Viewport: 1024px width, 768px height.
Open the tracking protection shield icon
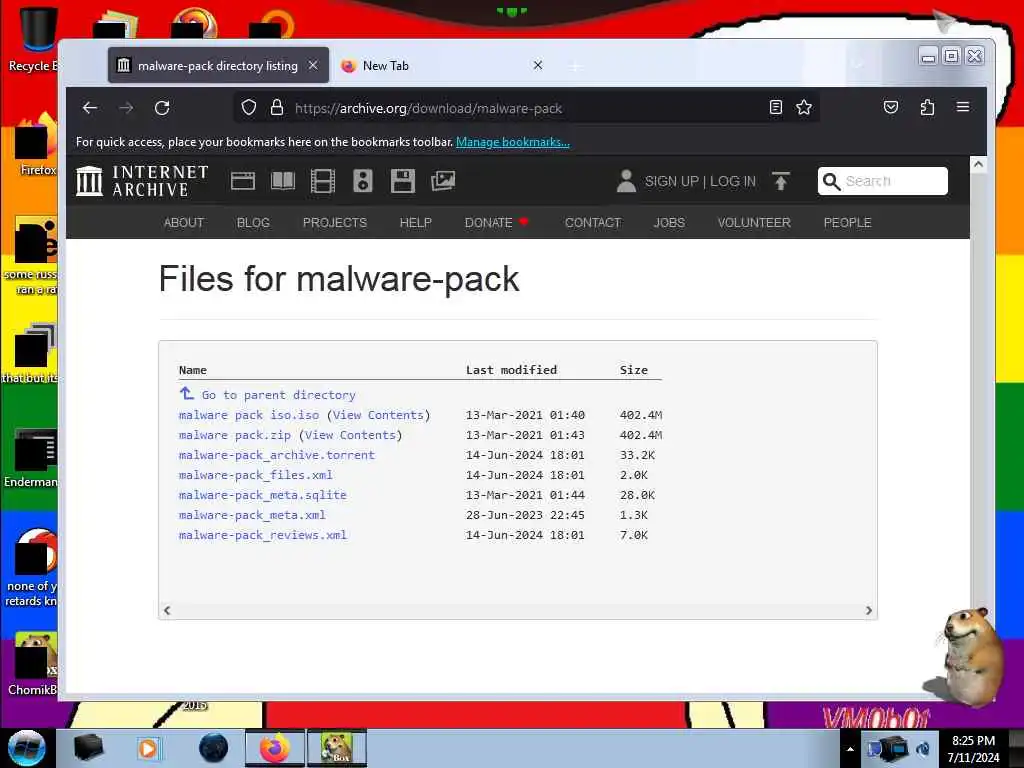coord(249,108)
